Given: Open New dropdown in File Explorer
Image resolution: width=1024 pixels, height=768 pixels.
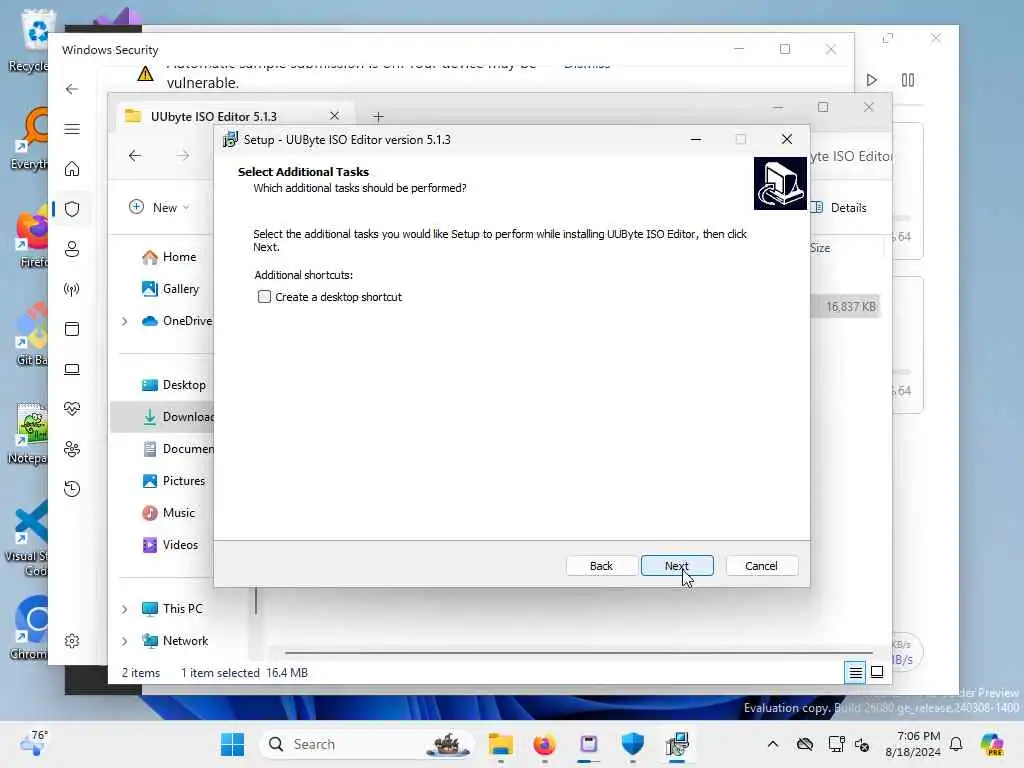Looking at the screenshot, I should (160, 207).
